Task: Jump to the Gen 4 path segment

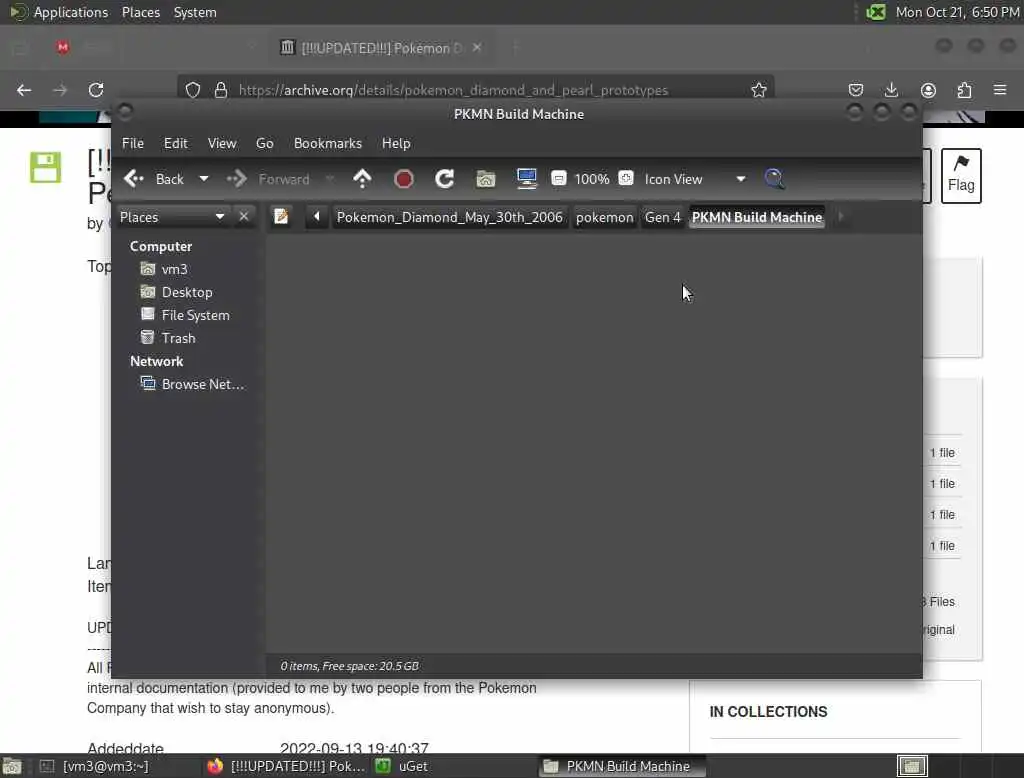Action: click(662, 217)
